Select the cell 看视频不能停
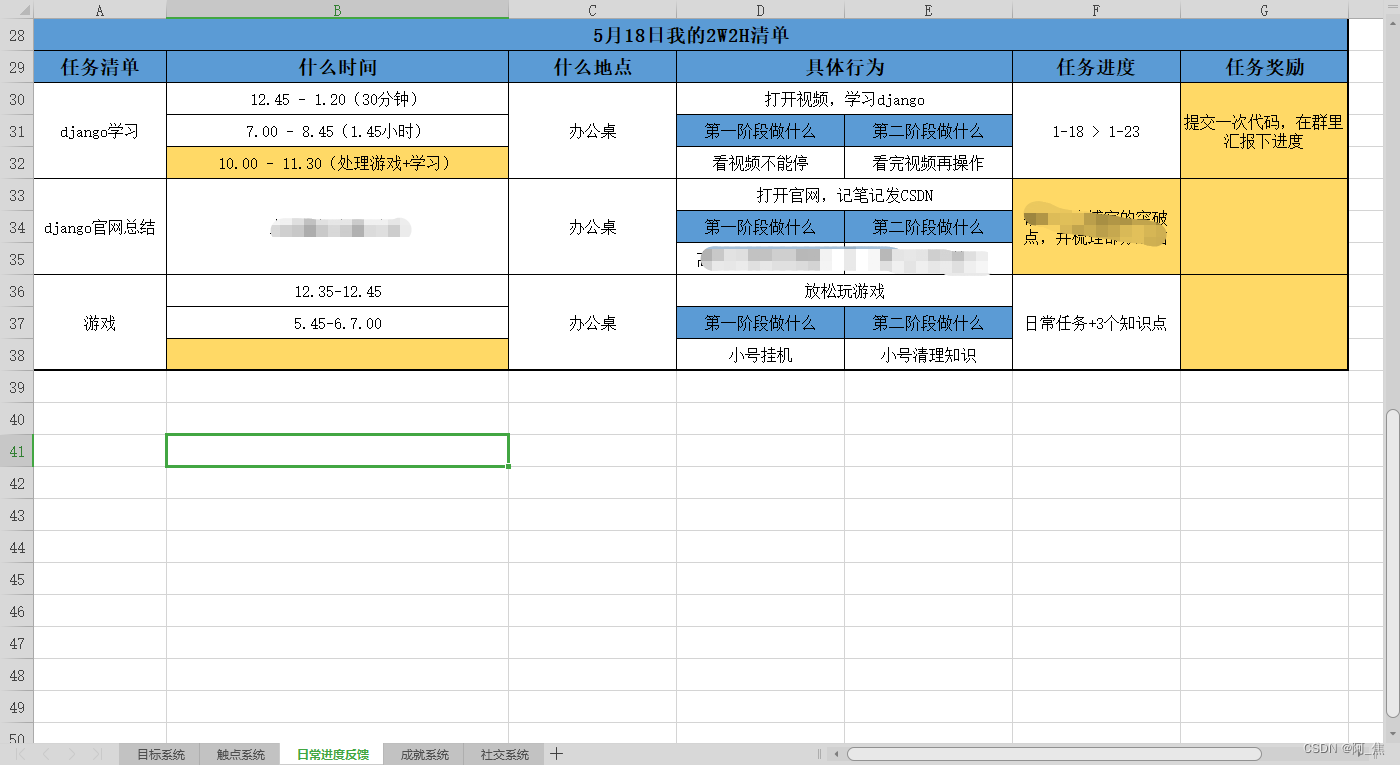 point(760,163)
